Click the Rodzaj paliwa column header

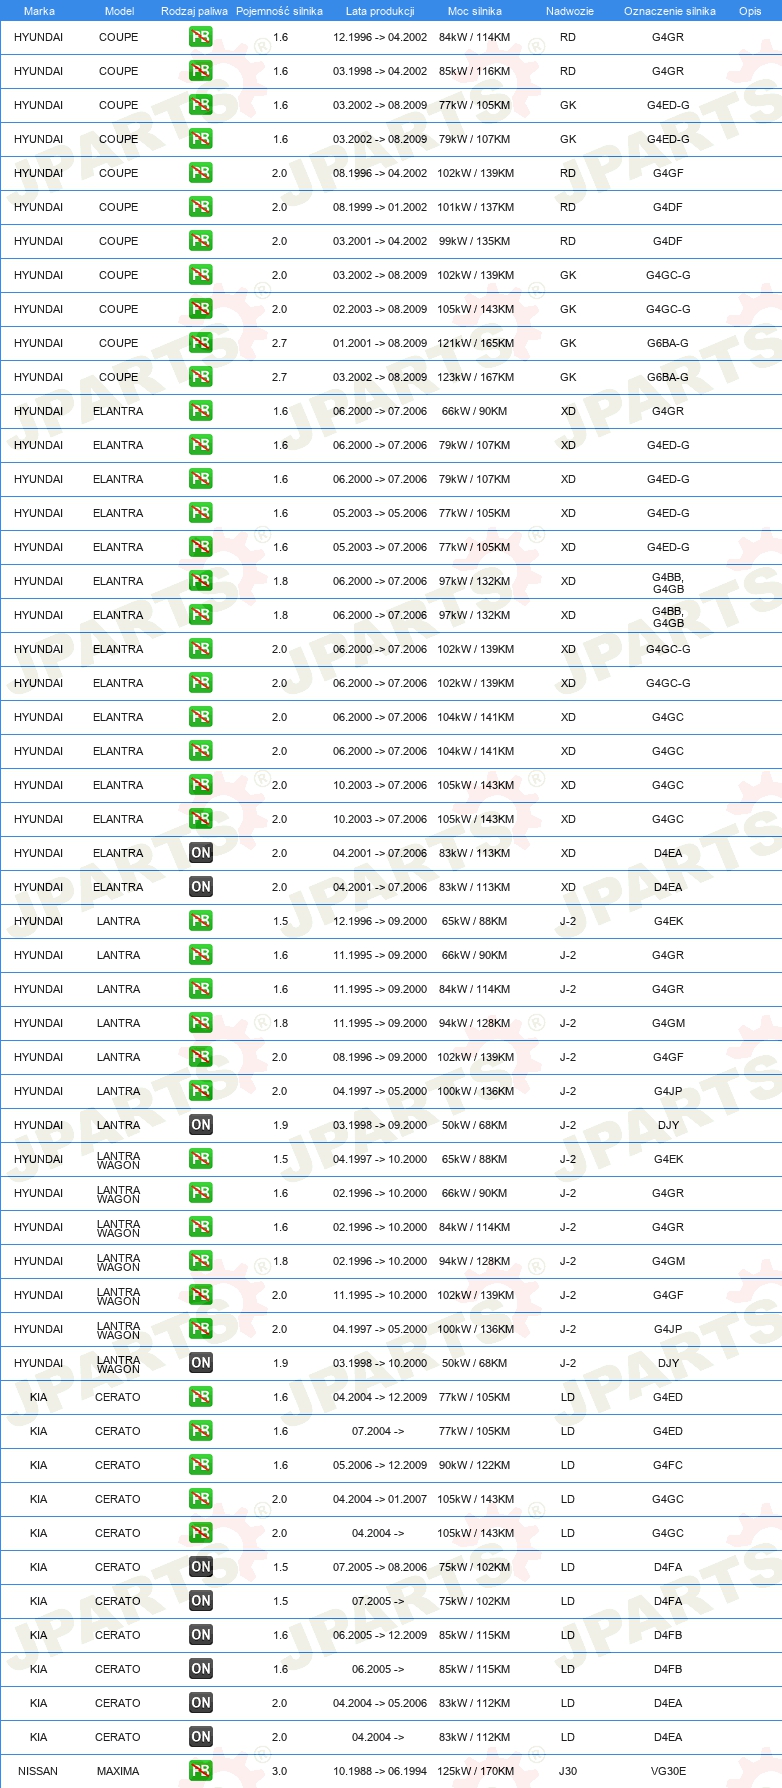coord(194,11)
